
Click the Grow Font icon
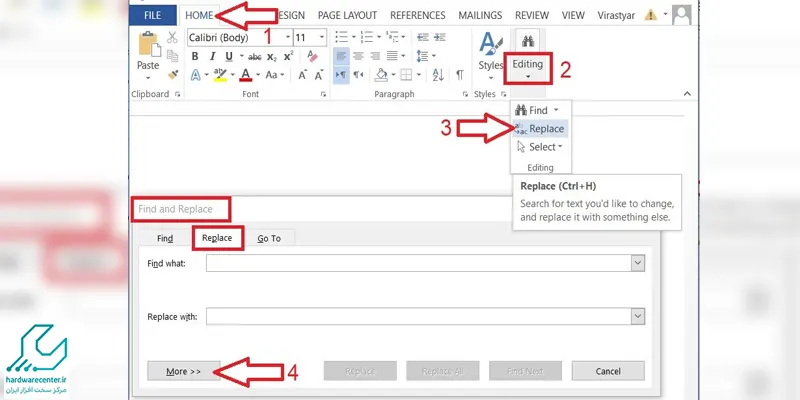(302, 75)
